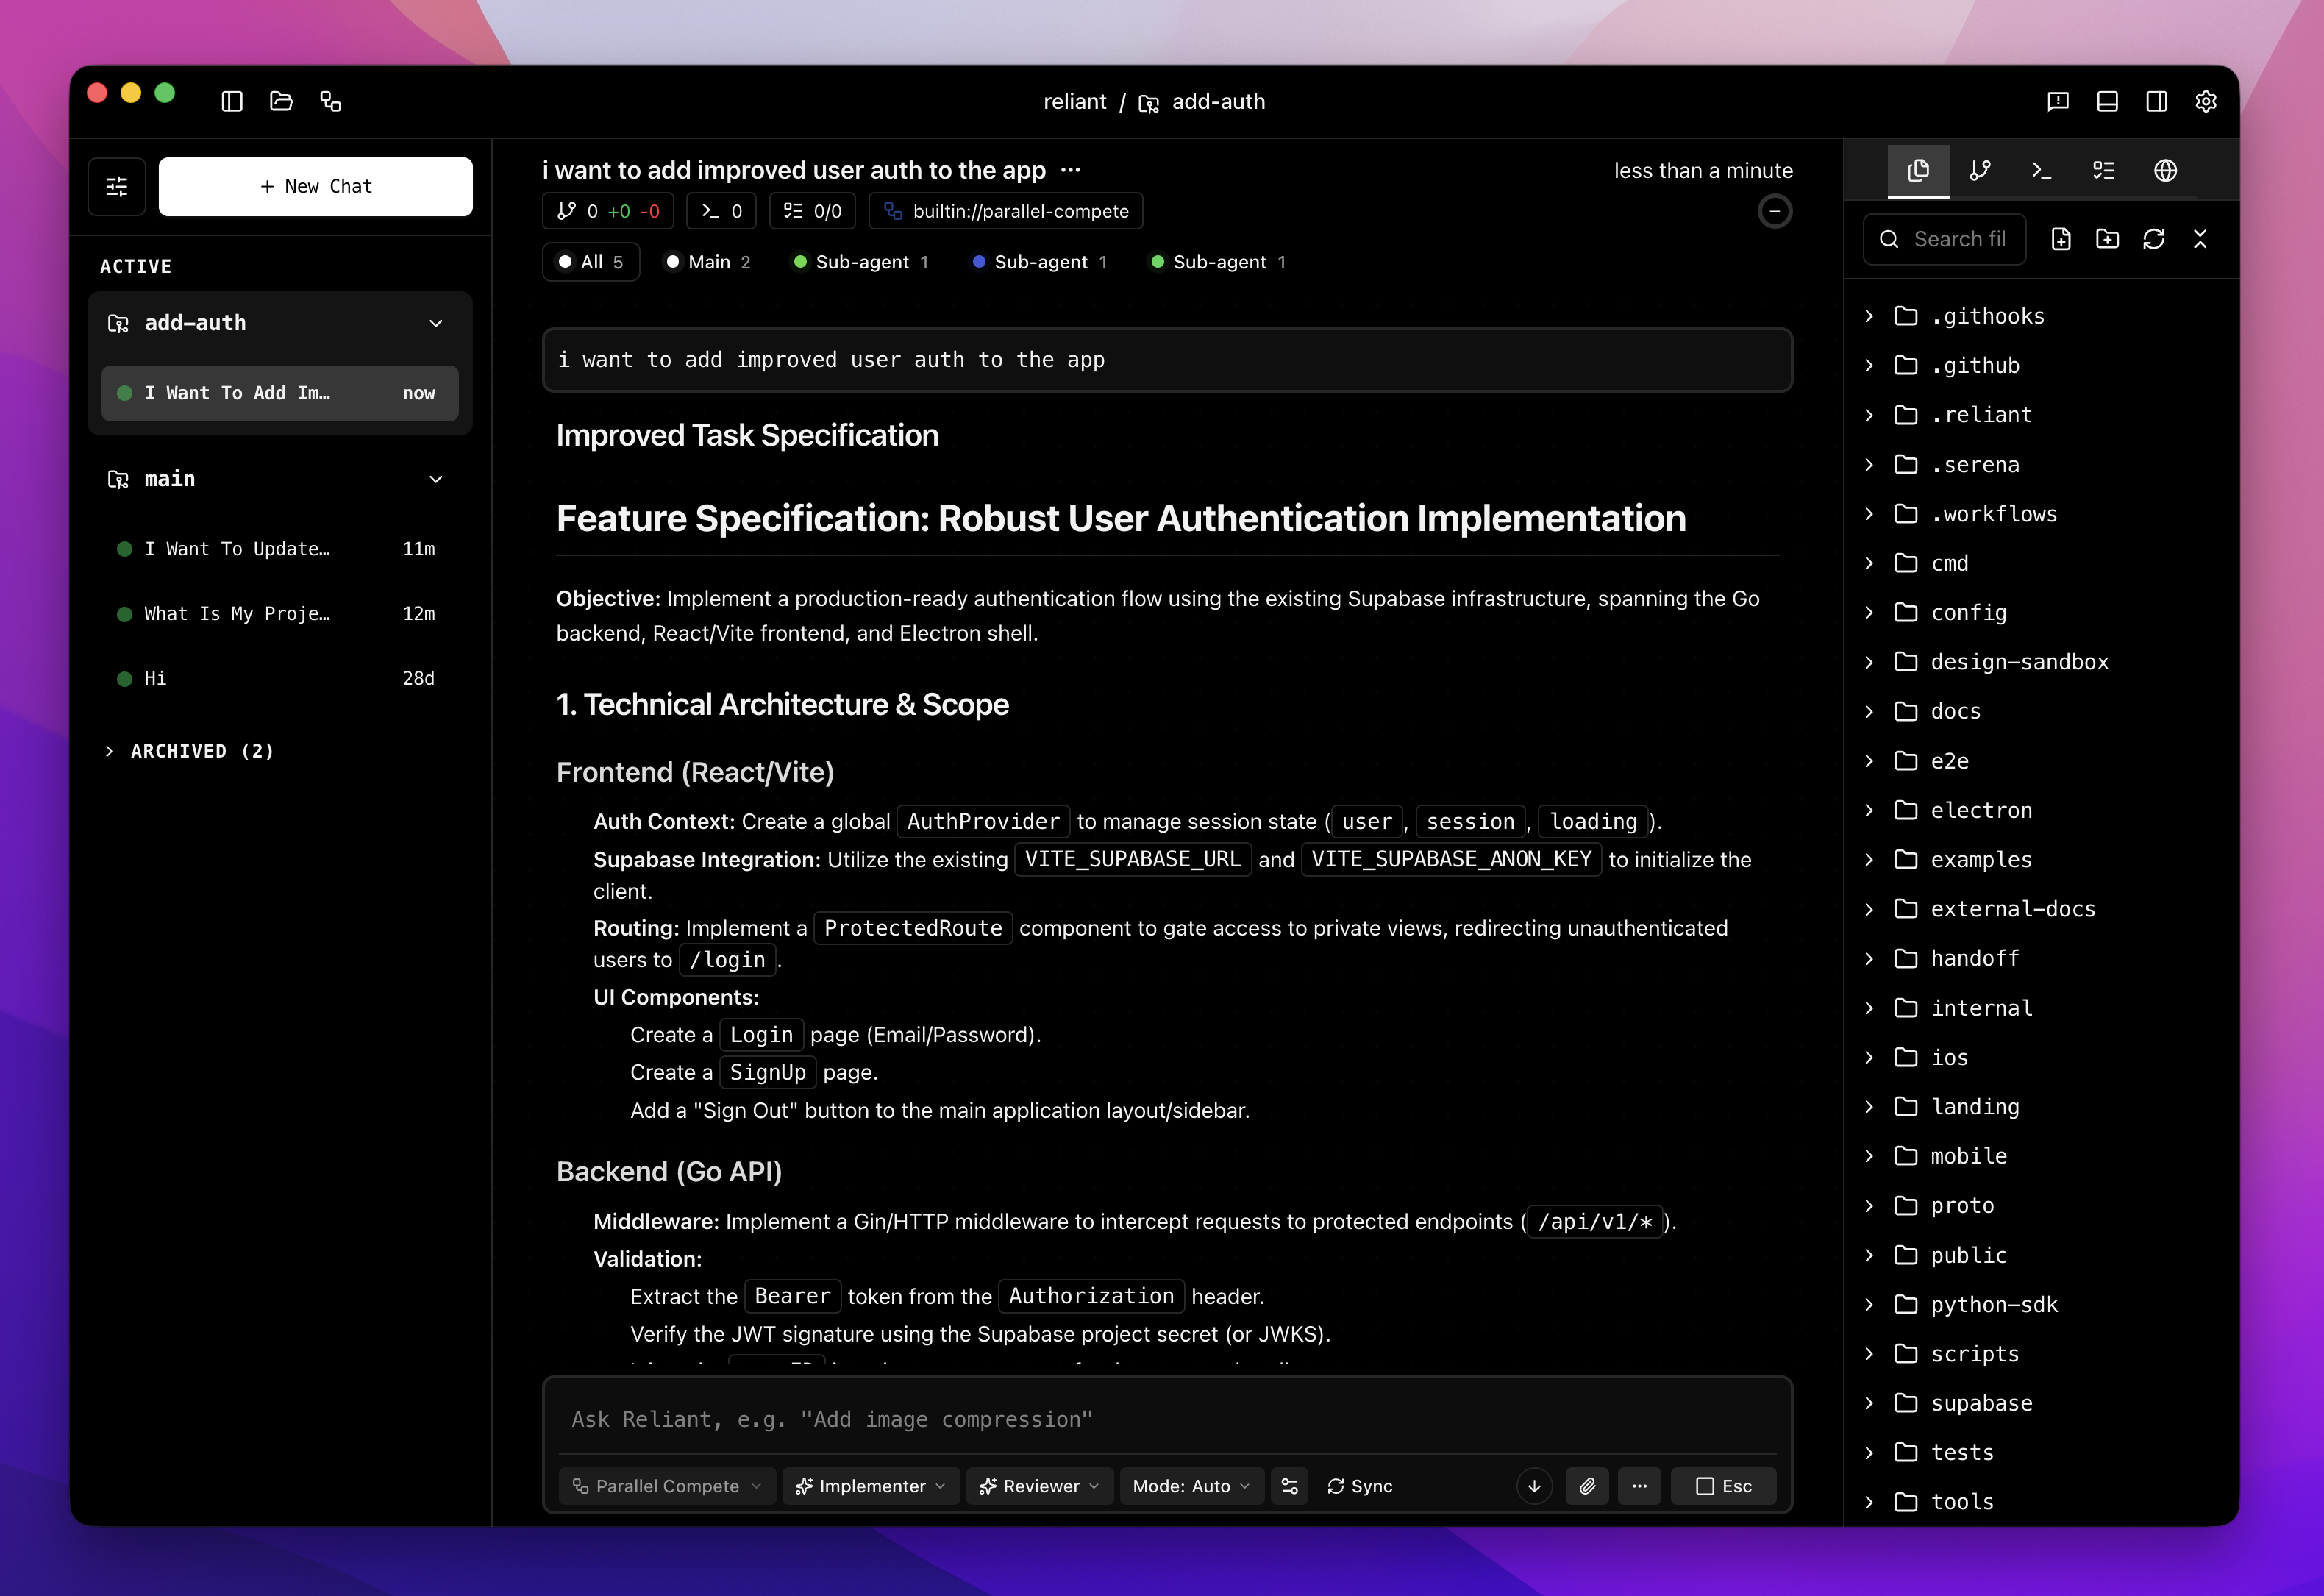Attach a file with the paperclip icon

1587,1486
